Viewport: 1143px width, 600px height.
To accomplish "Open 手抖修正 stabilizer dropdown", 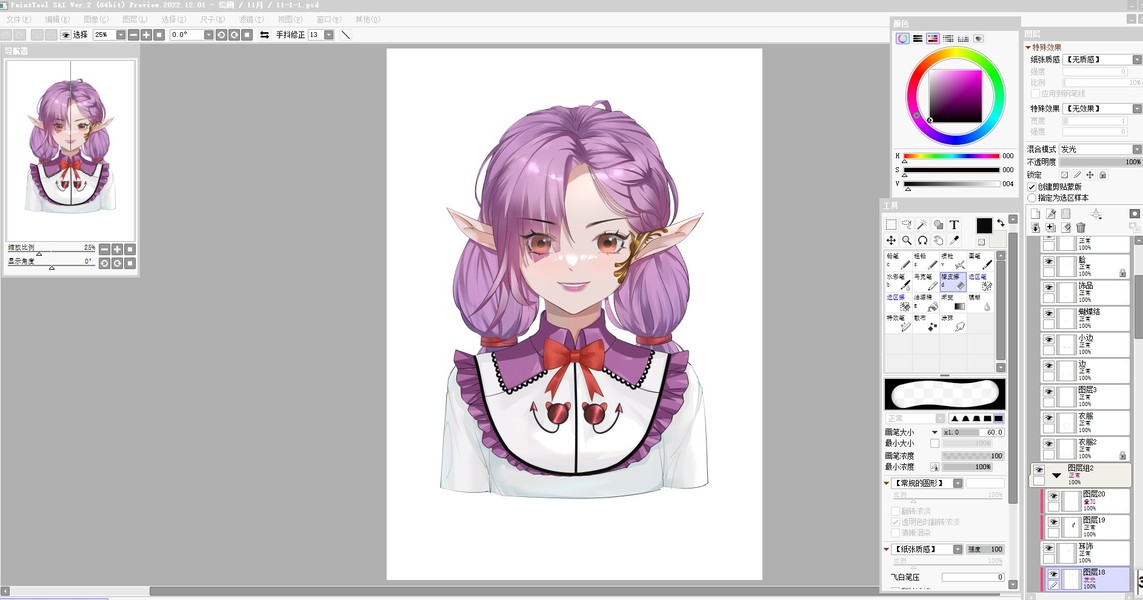I will pyautogui.click(x=329, y=34).
